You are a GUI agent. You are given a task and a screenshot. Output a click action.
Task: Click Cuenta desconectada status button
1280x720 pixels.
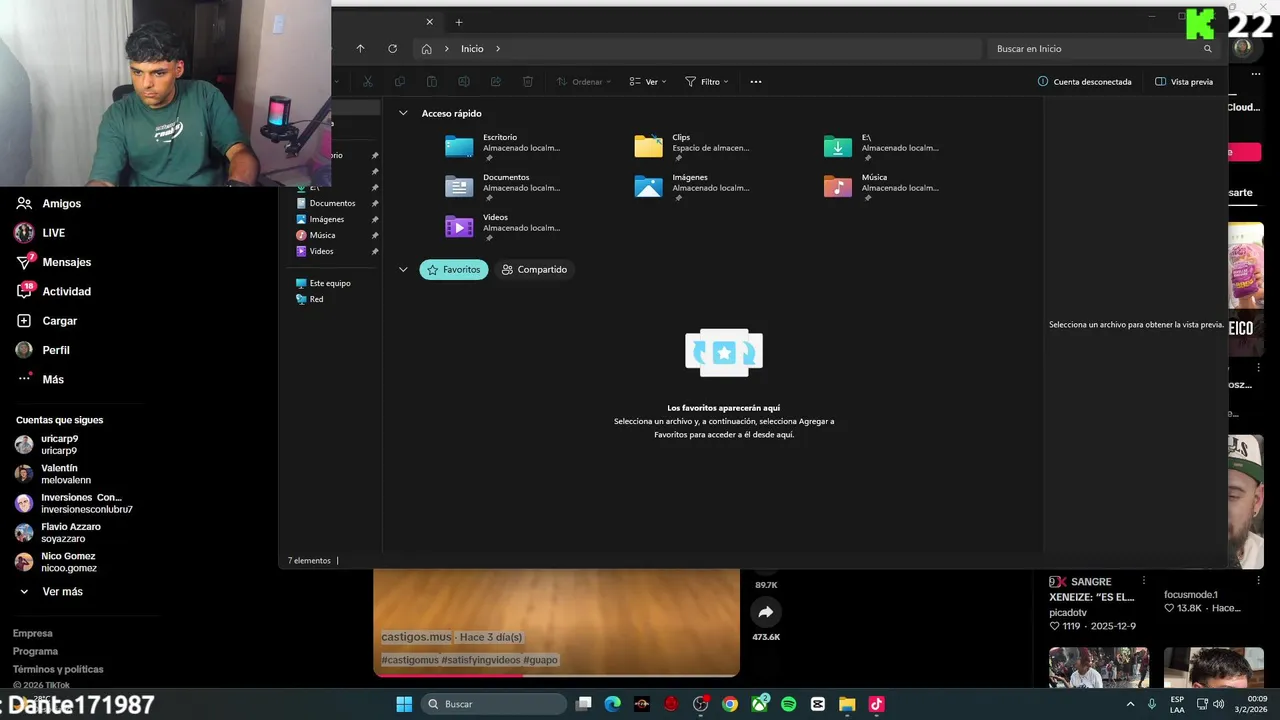1085,81
